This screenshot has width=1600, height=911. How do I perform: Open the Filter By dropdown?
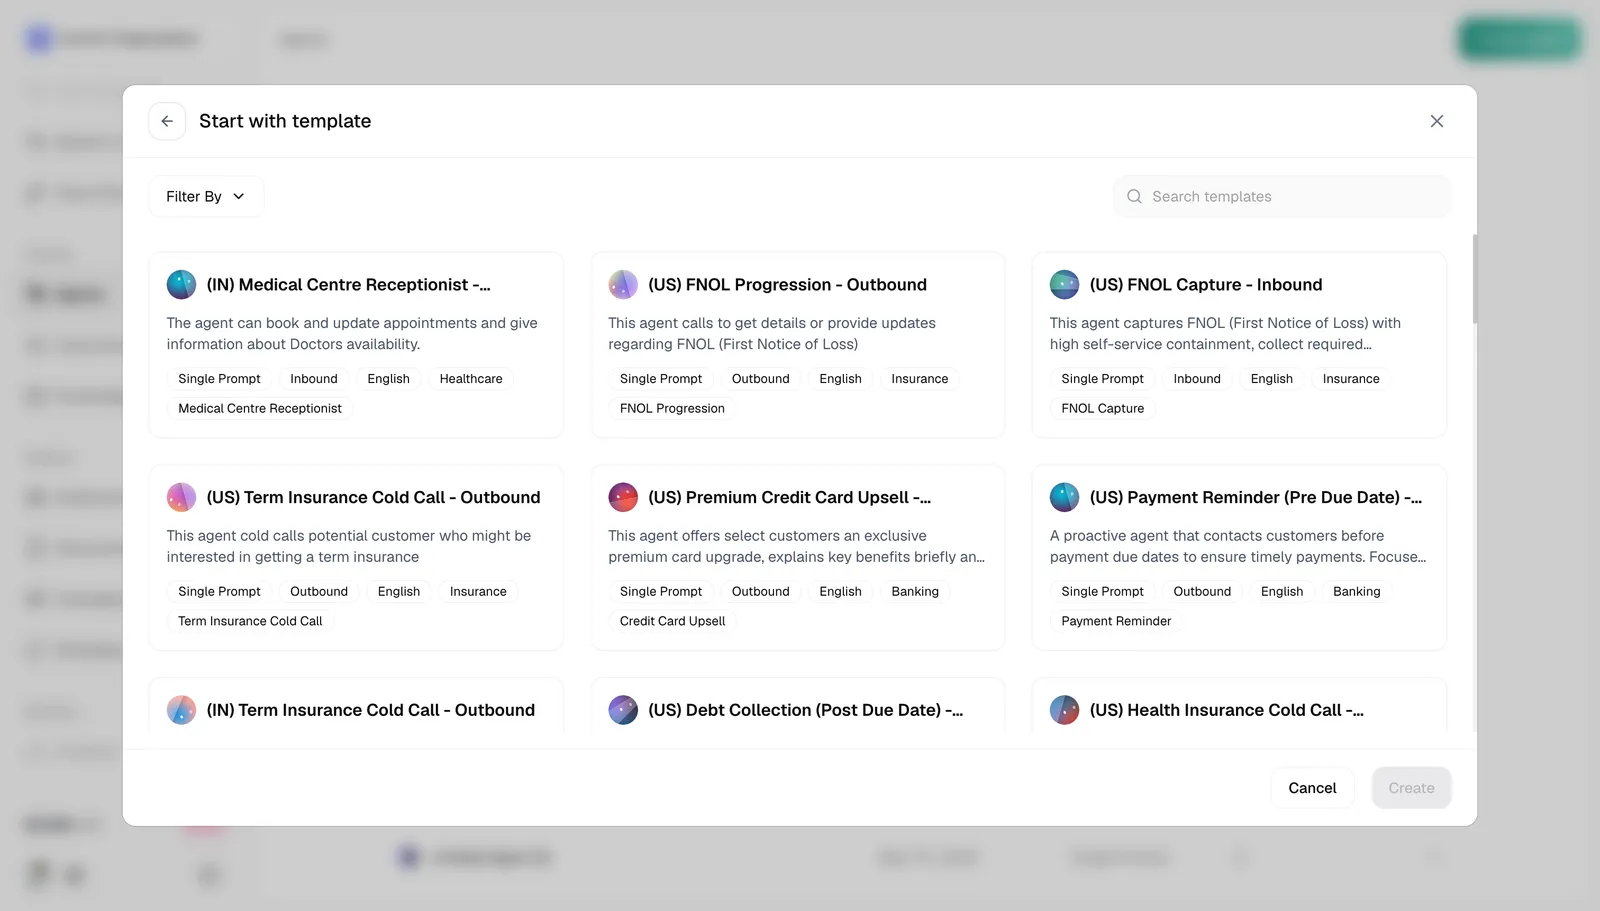coord(206,196)
